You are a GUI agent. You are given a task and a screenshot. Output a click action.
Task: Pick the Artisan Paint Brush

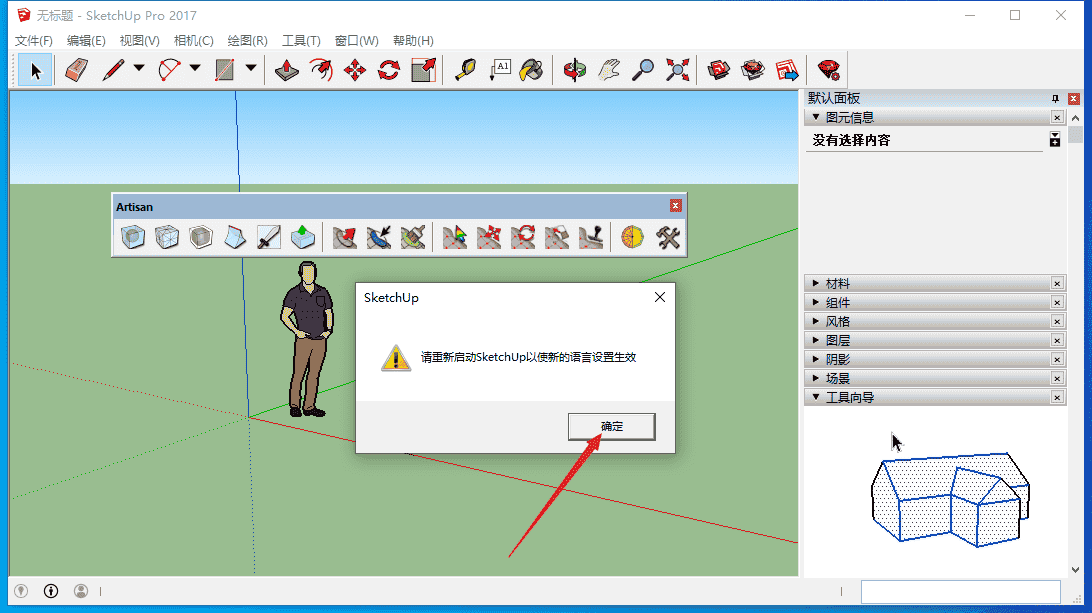(x=413, y=238)
